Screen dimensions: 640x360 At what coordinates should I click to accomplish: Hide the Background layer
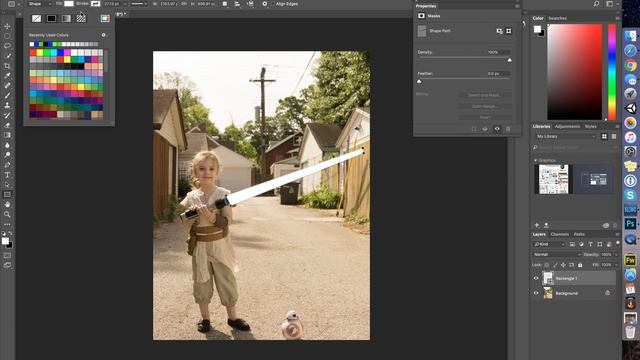(536, 293)
